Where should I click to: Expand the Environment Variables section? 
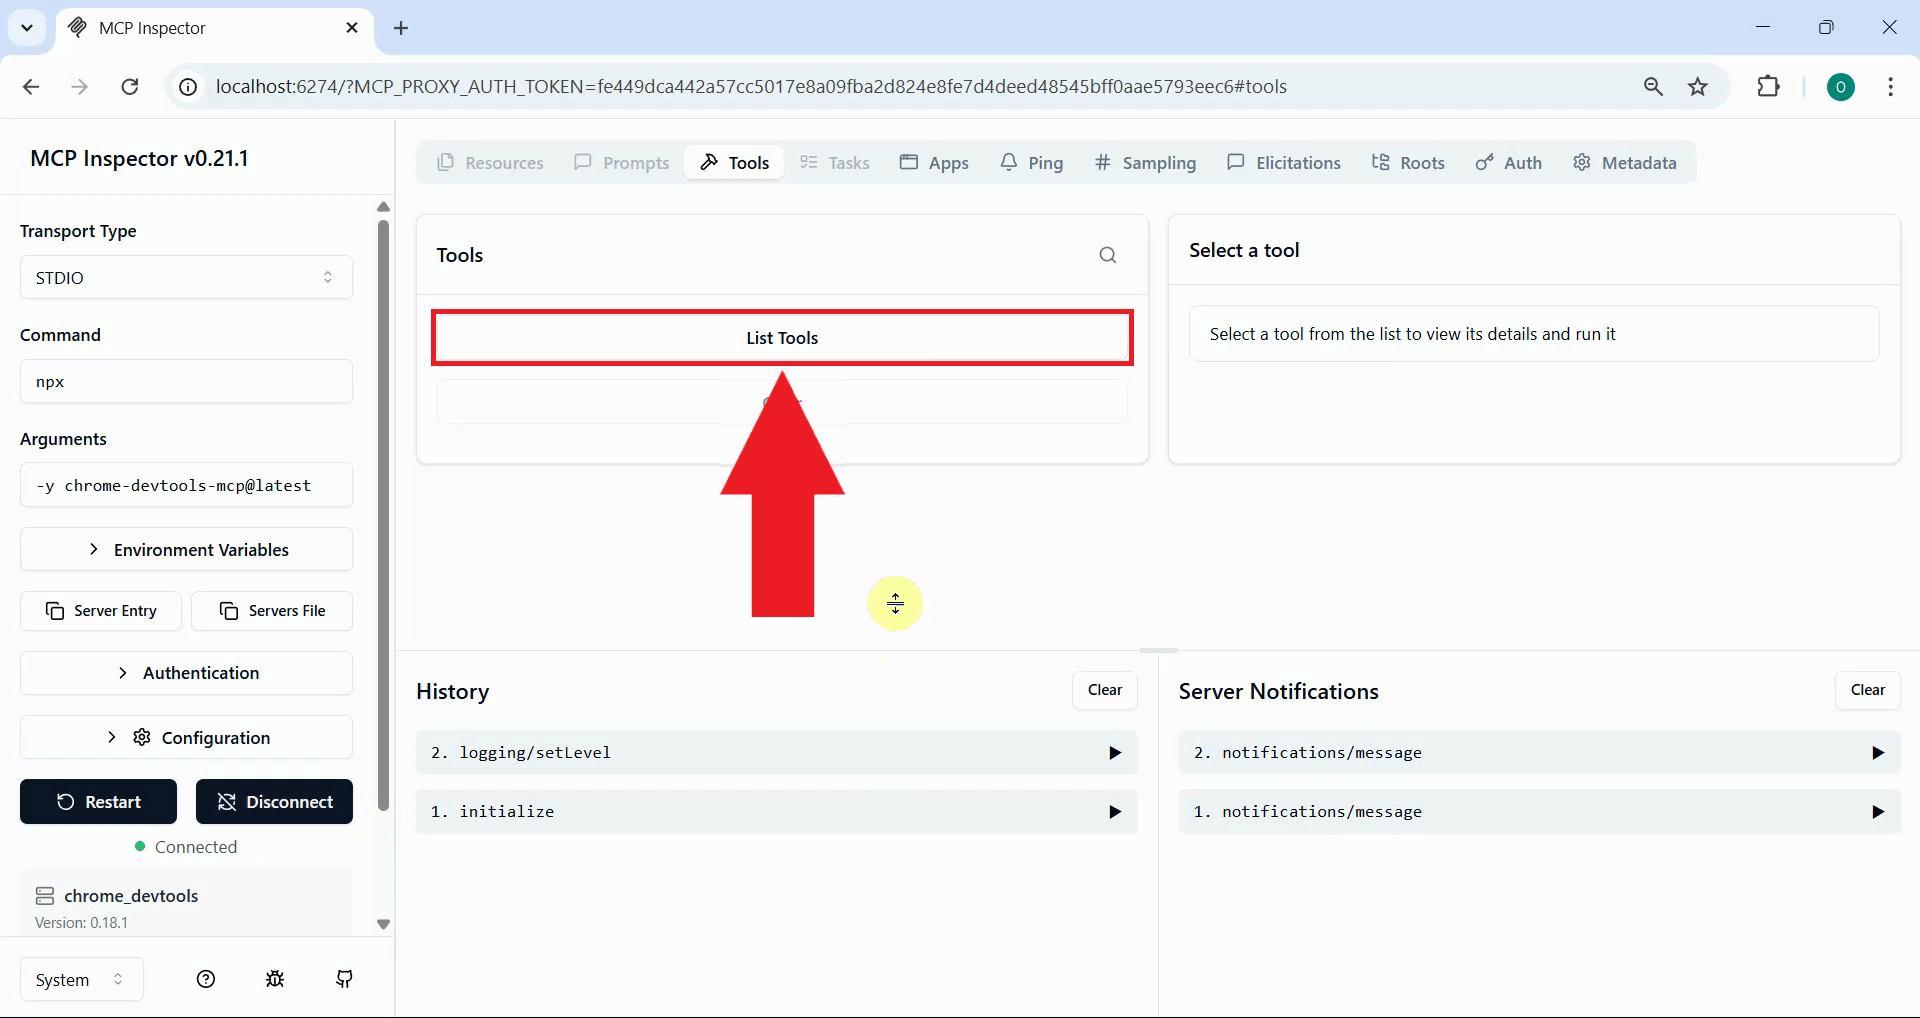185,549
